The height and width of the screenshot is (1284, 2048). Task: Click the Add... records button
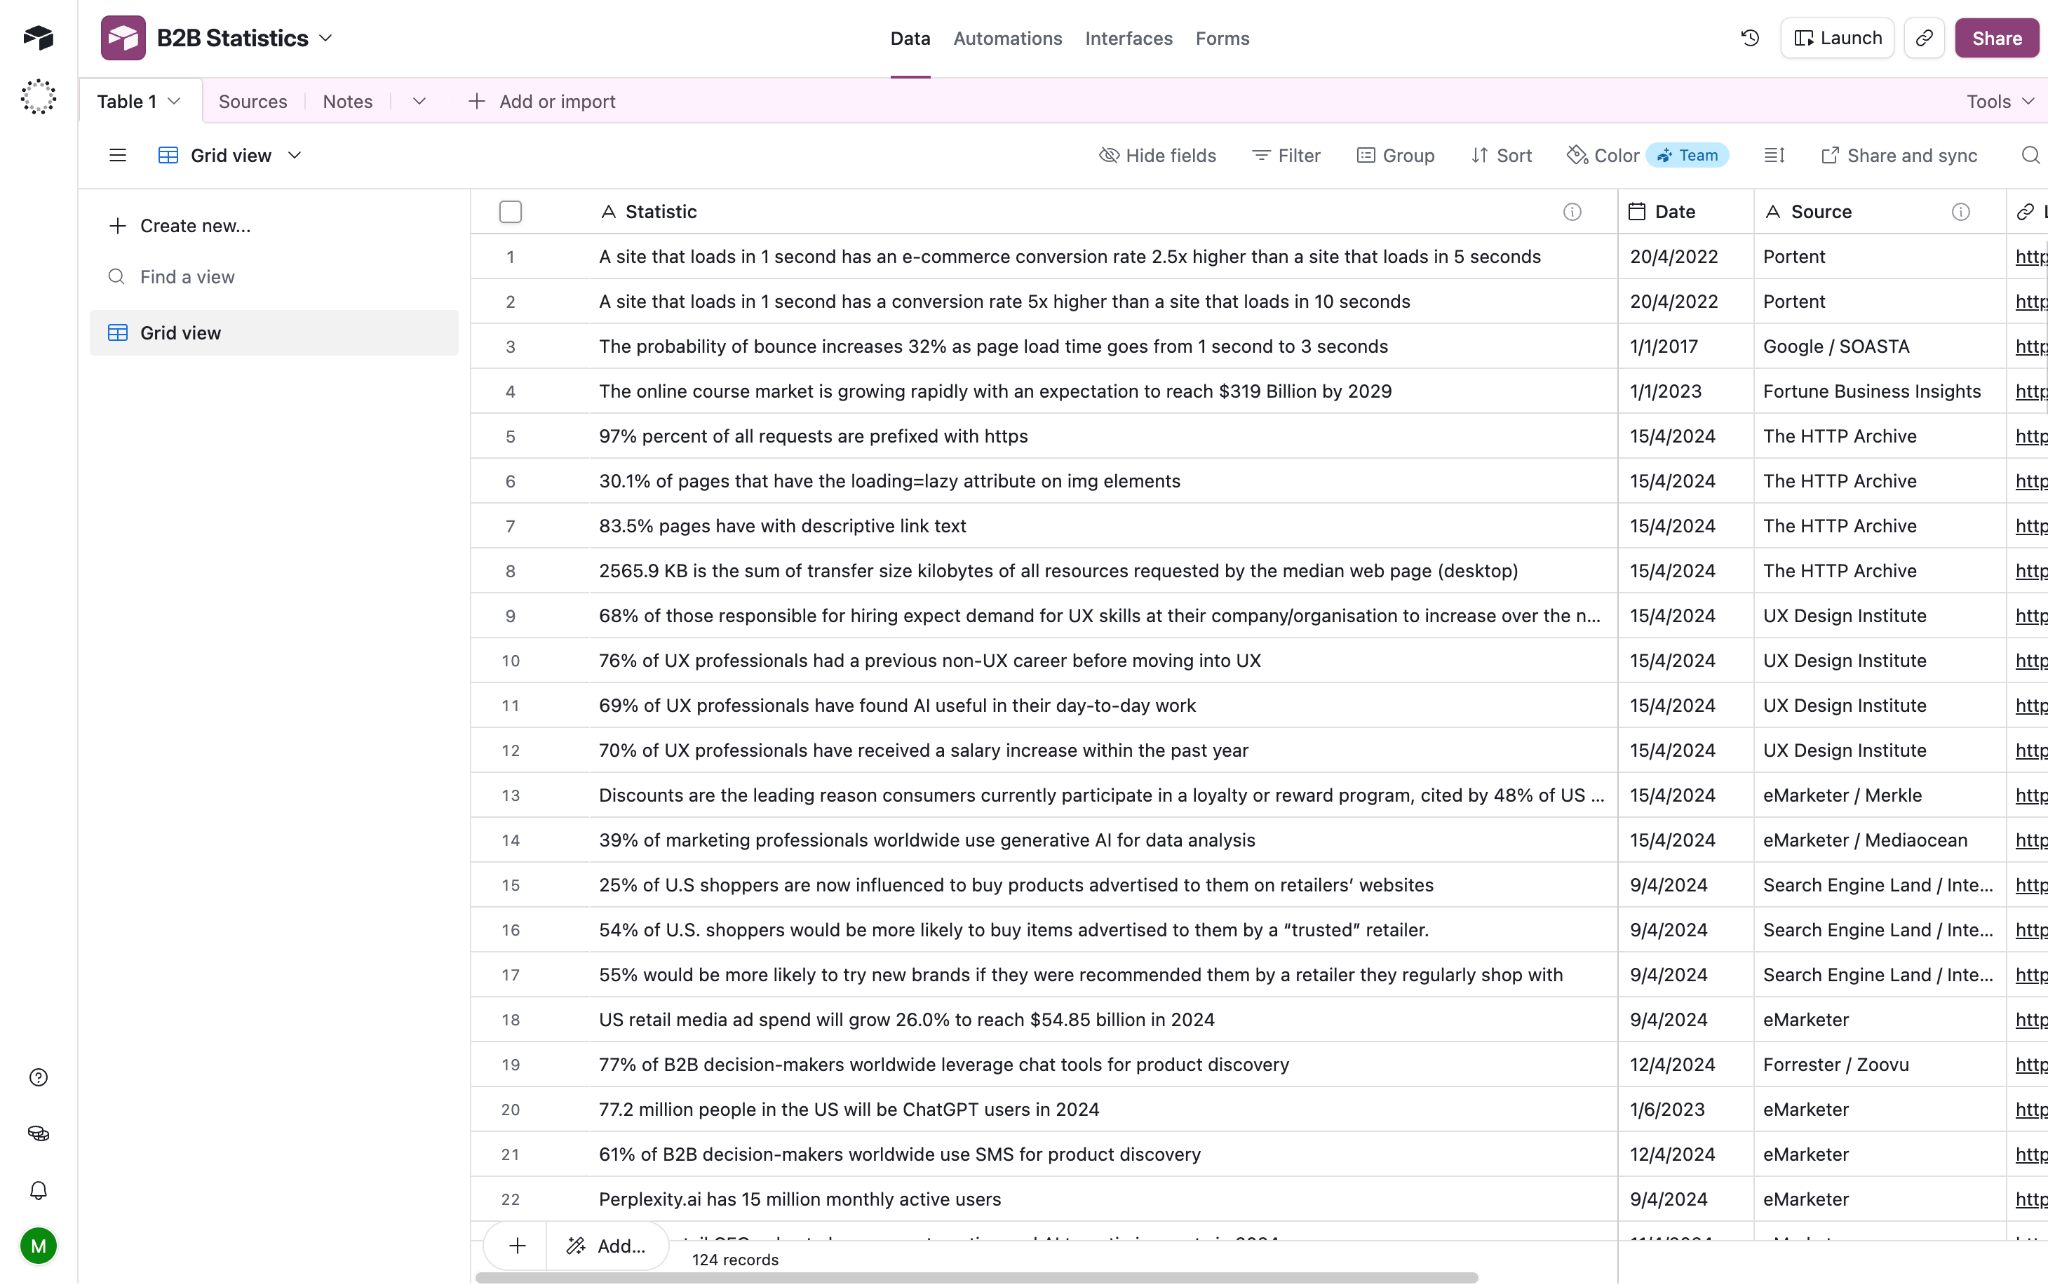pos(607,1245)
